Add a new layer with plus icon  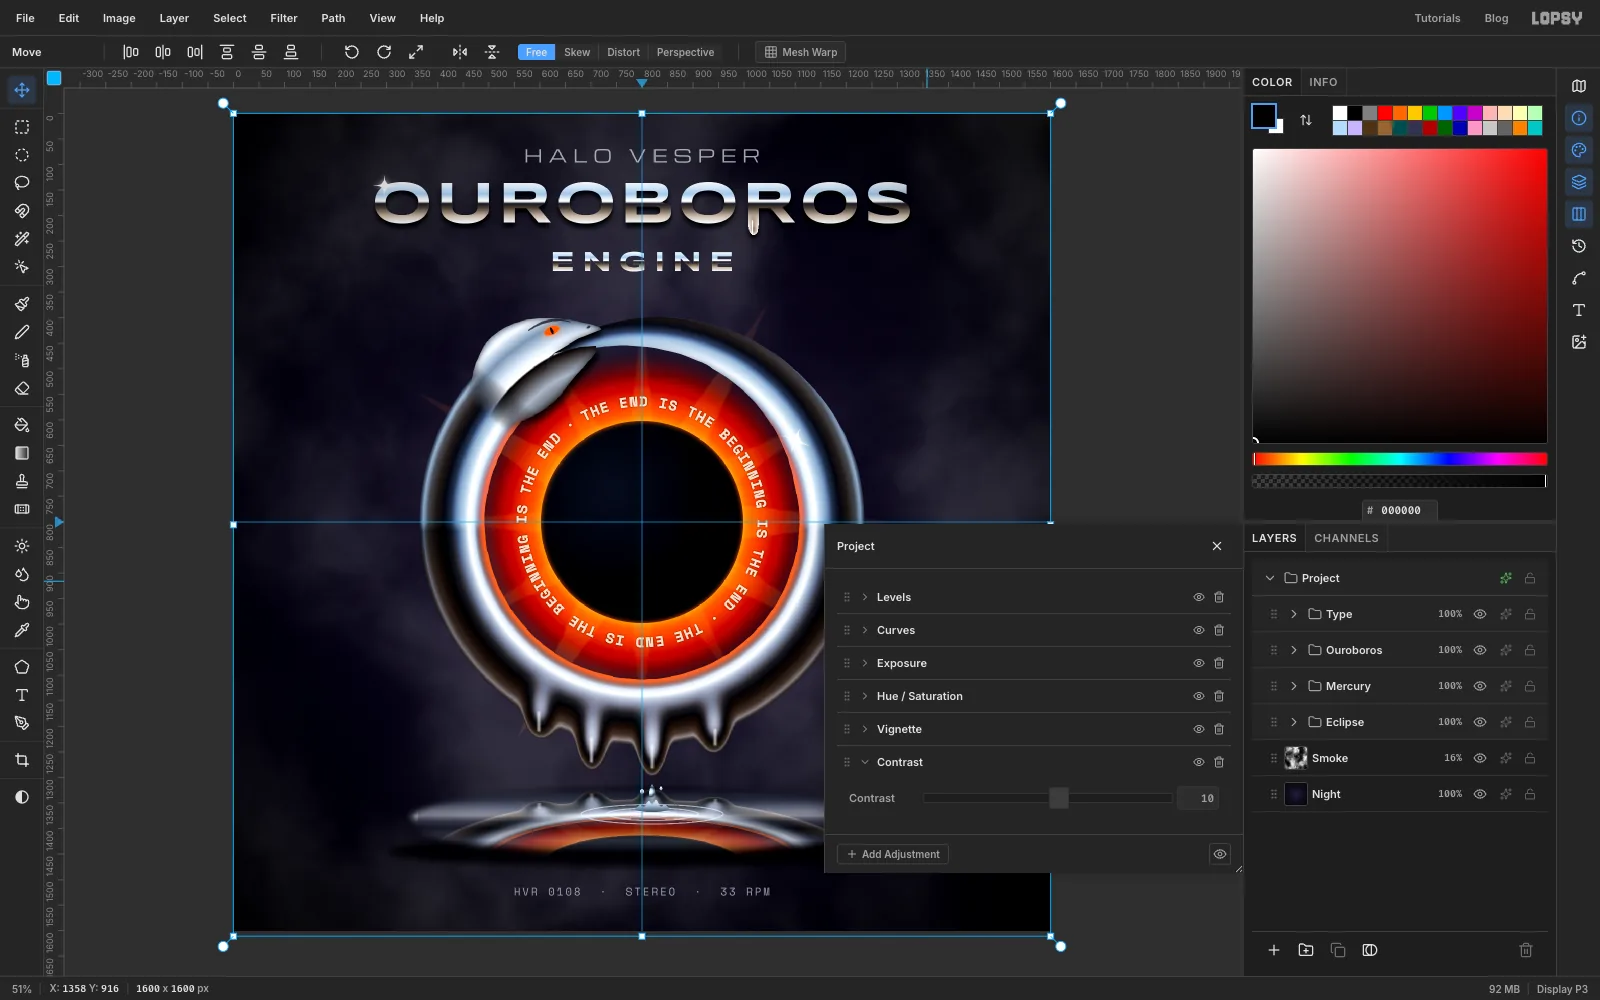pos(1274,950)
